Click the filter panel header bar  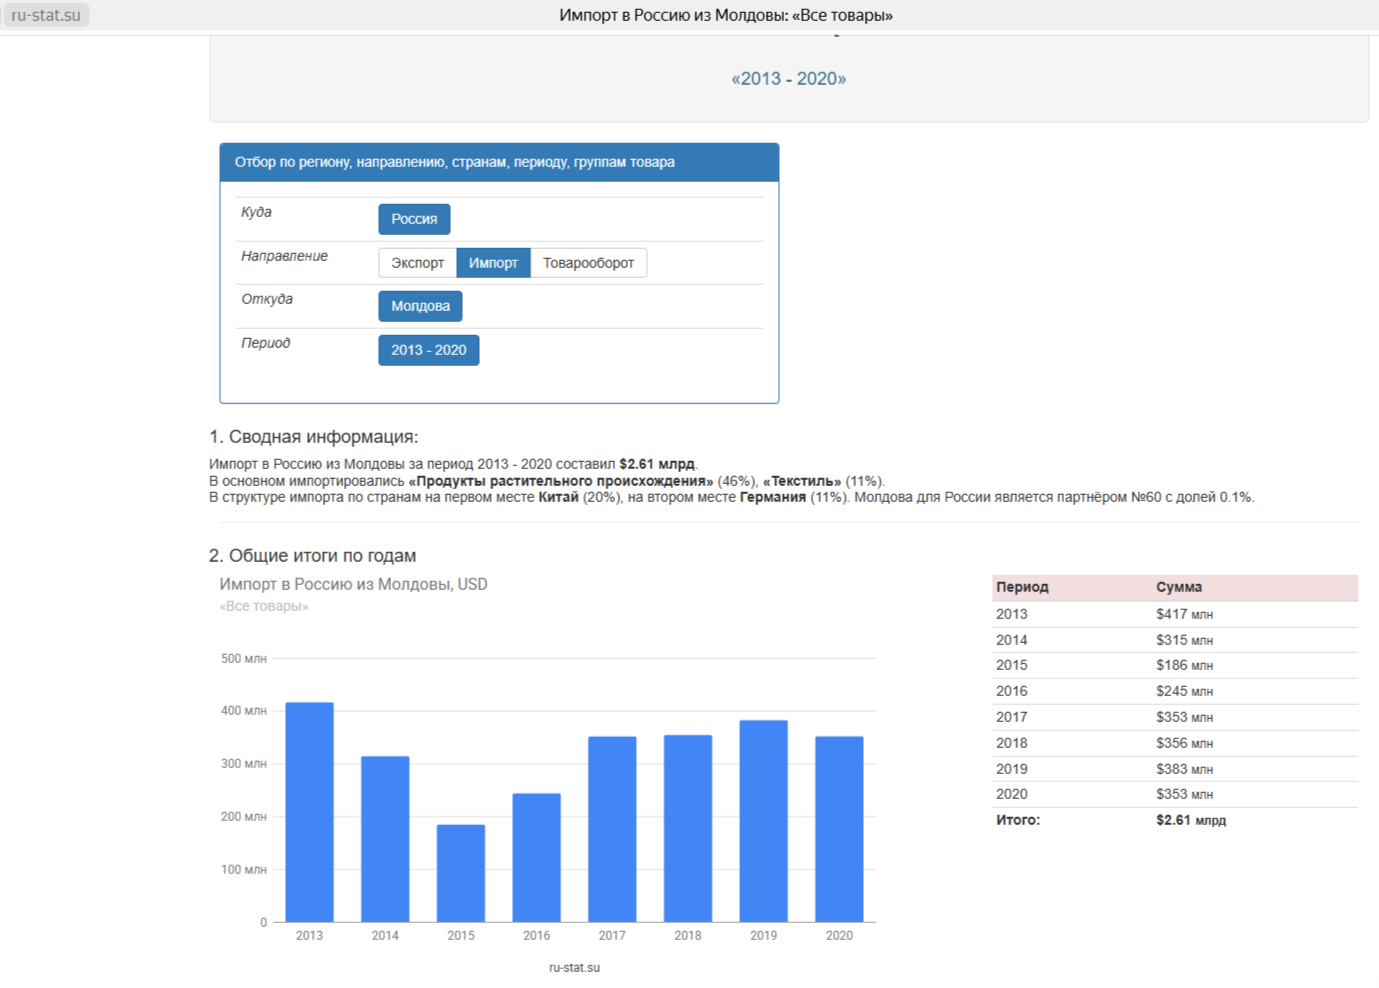[x=499, y=162]
